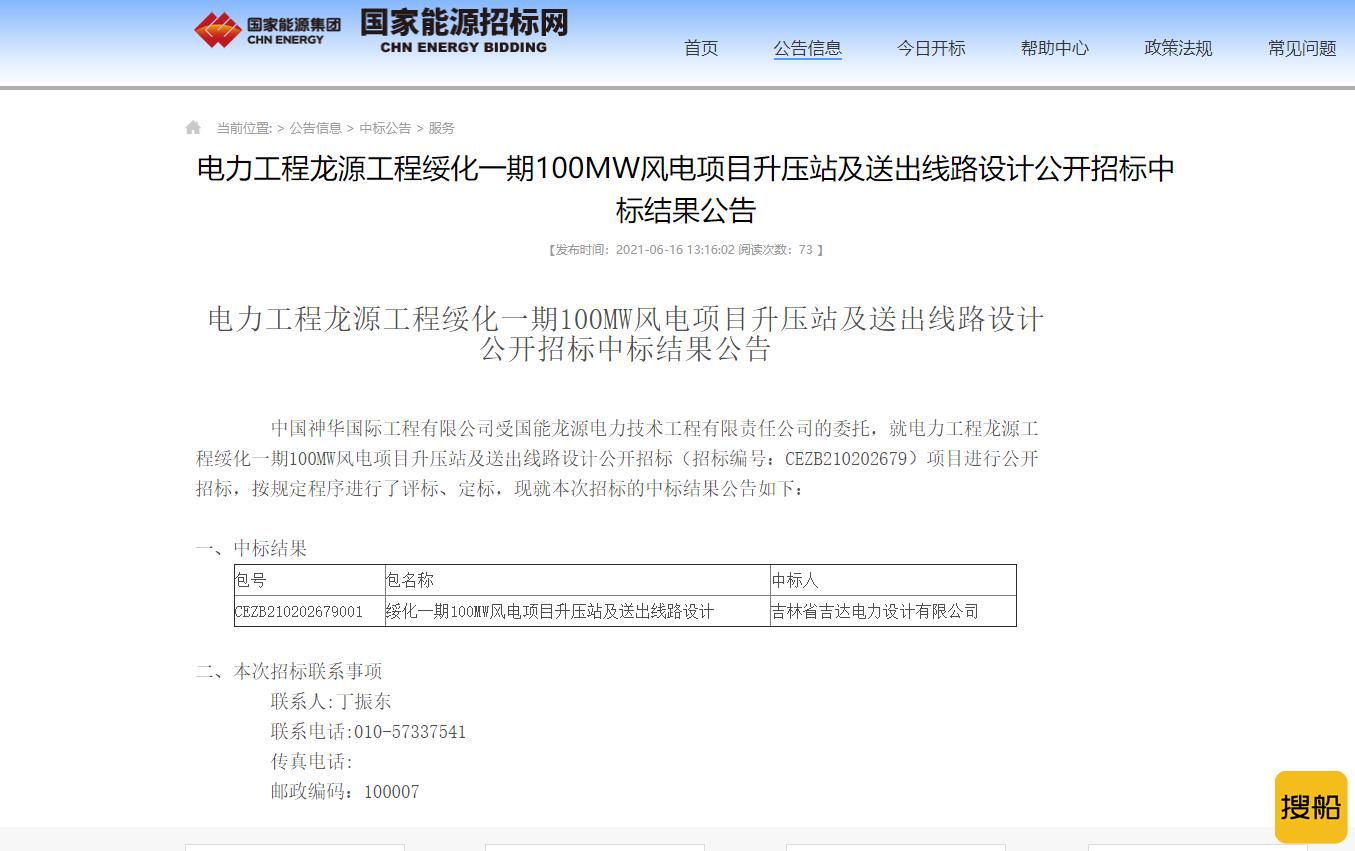Image resolution: width=1355 pixels, height=851 pixels.
Task: Click the 二、本次招标联系事项 heading
Action: tap(289, 671)
